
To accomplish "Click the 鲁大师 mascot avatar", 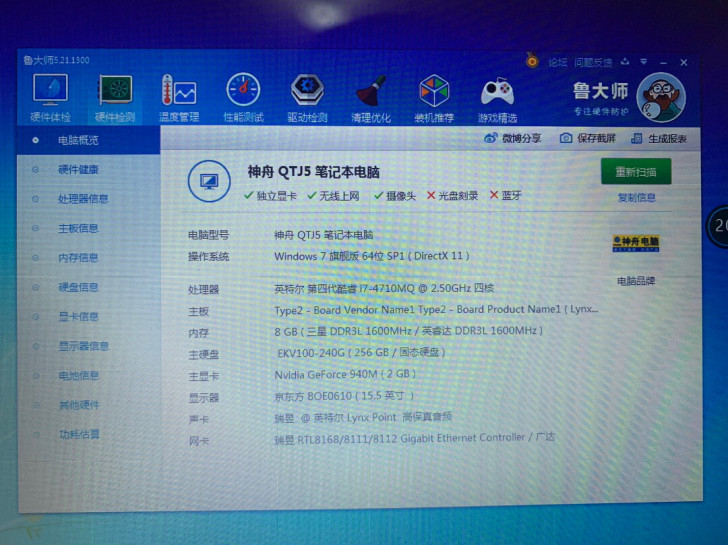I will 661,98.
